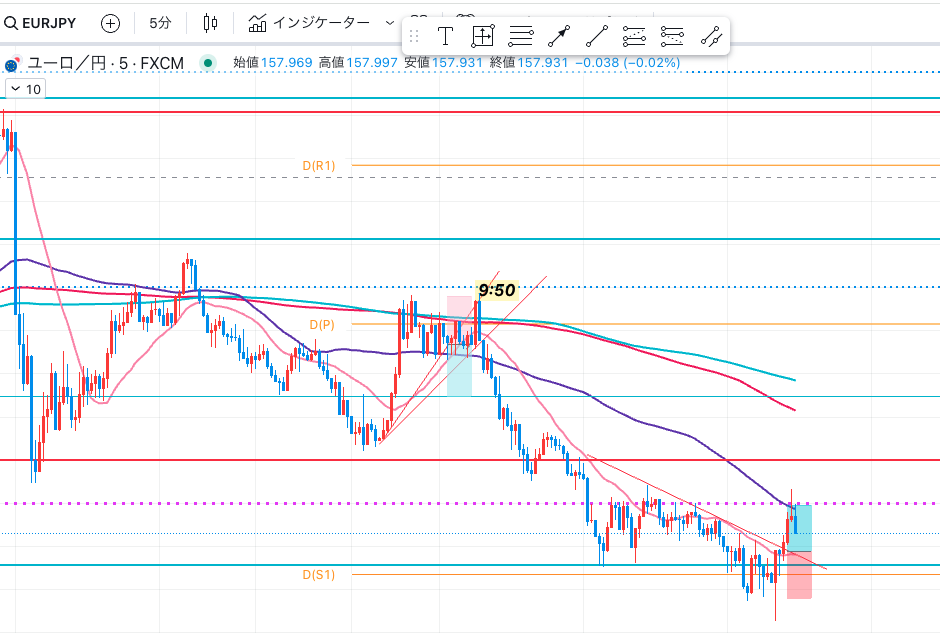Open the 5分 timeframe dropdown
The width and height of the screenshot is (940, 633).
pos(160,22)
